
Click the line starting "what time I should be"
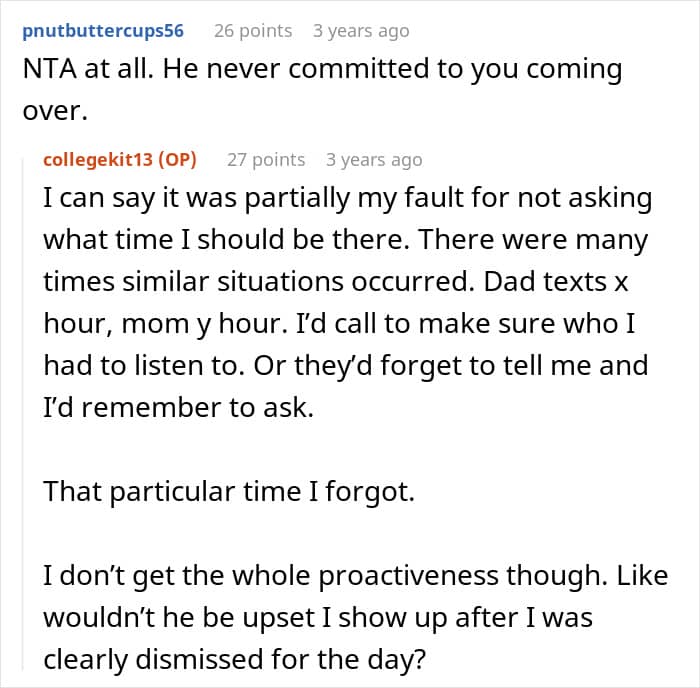[x=346, y=241]
